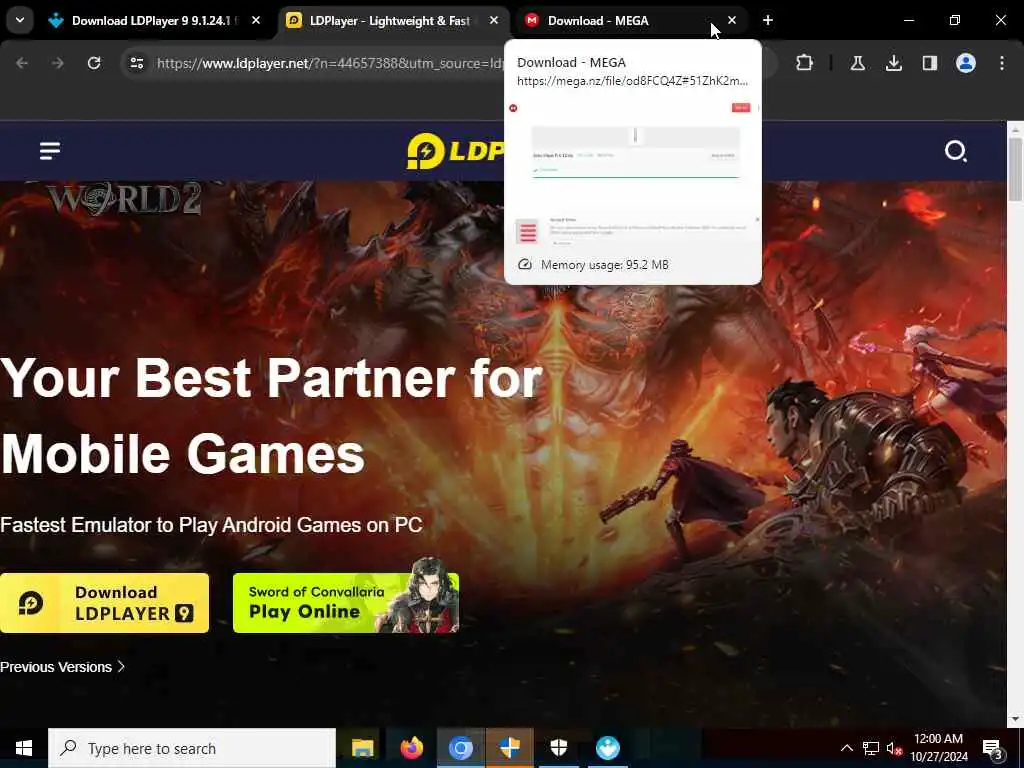Open the tab search dropdown arrow

tap(20, 20)
